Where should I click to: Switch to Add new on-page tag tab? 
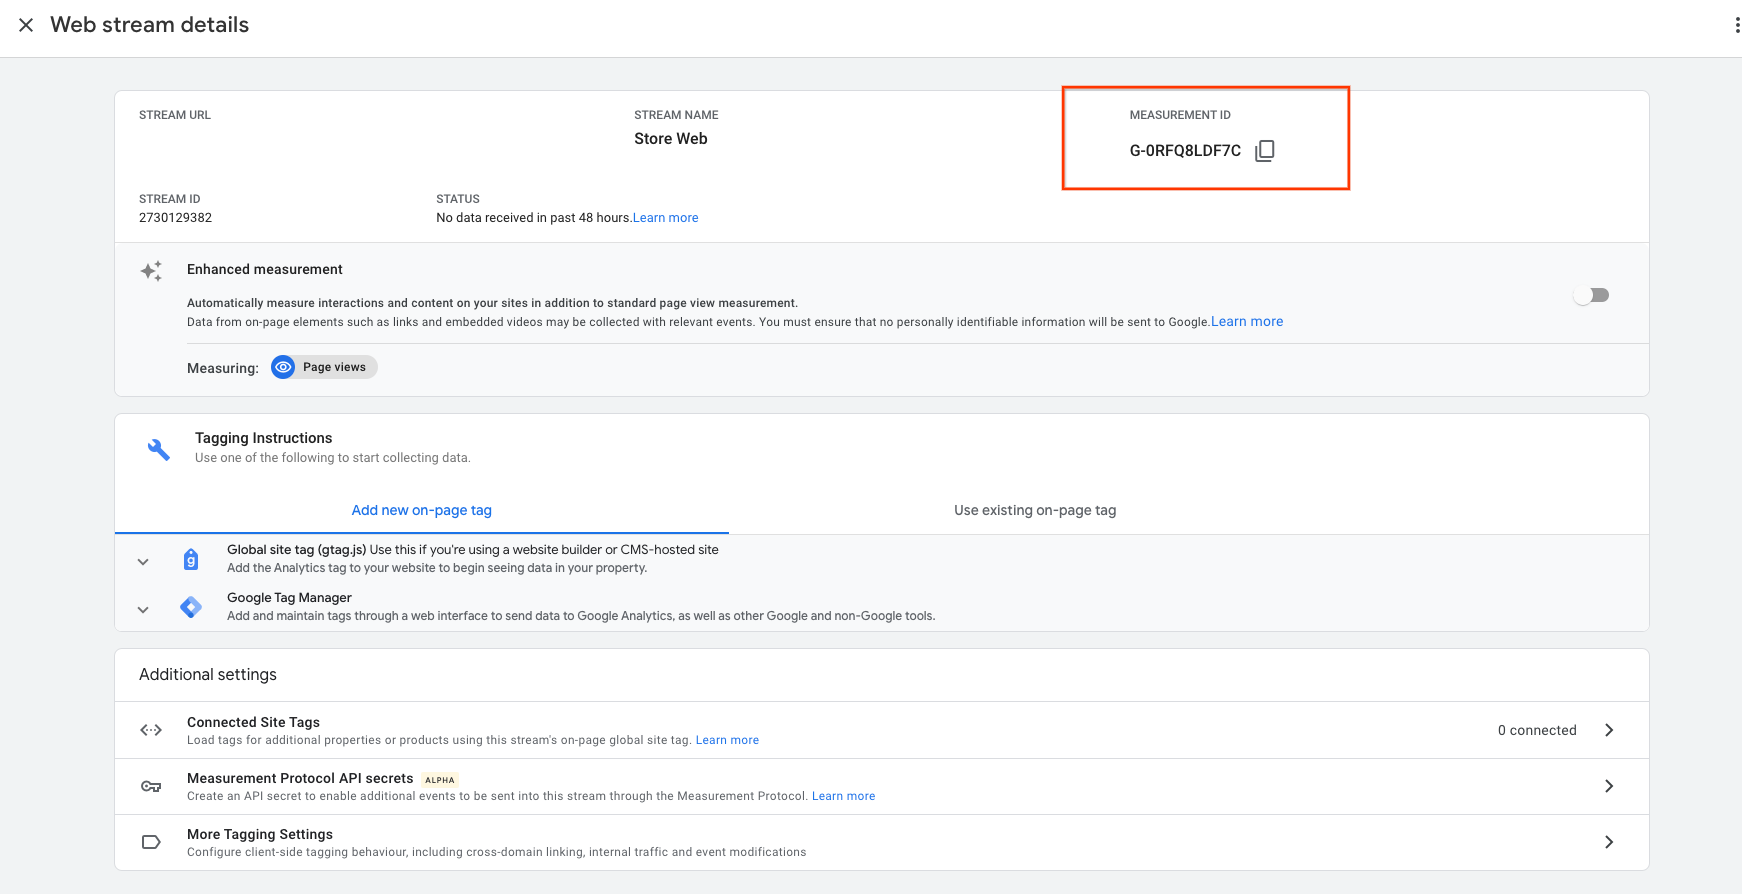(421, 510)
